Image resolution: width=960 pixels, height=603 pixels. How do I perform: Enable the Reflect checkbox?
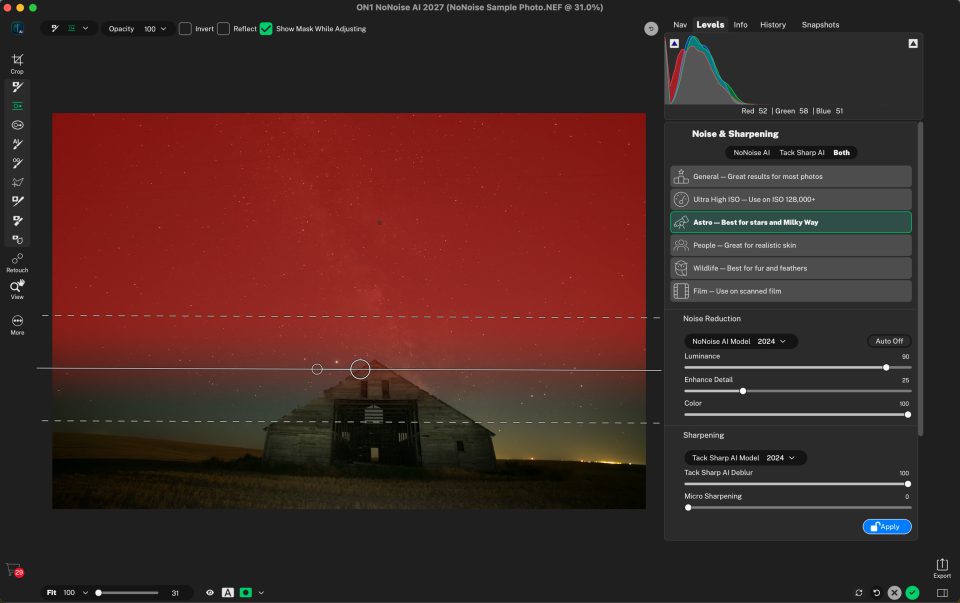(x=223, y=29)
